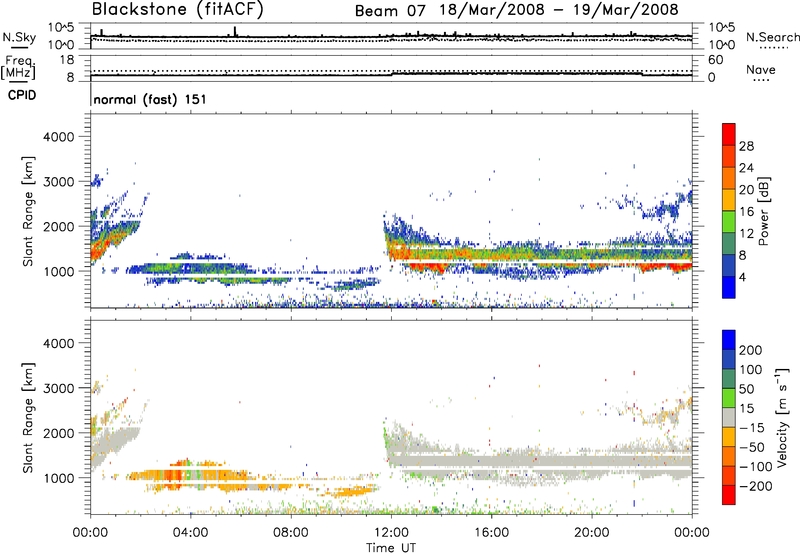
Task: Click the "CPID" row label
Action: tap(22, 95)
